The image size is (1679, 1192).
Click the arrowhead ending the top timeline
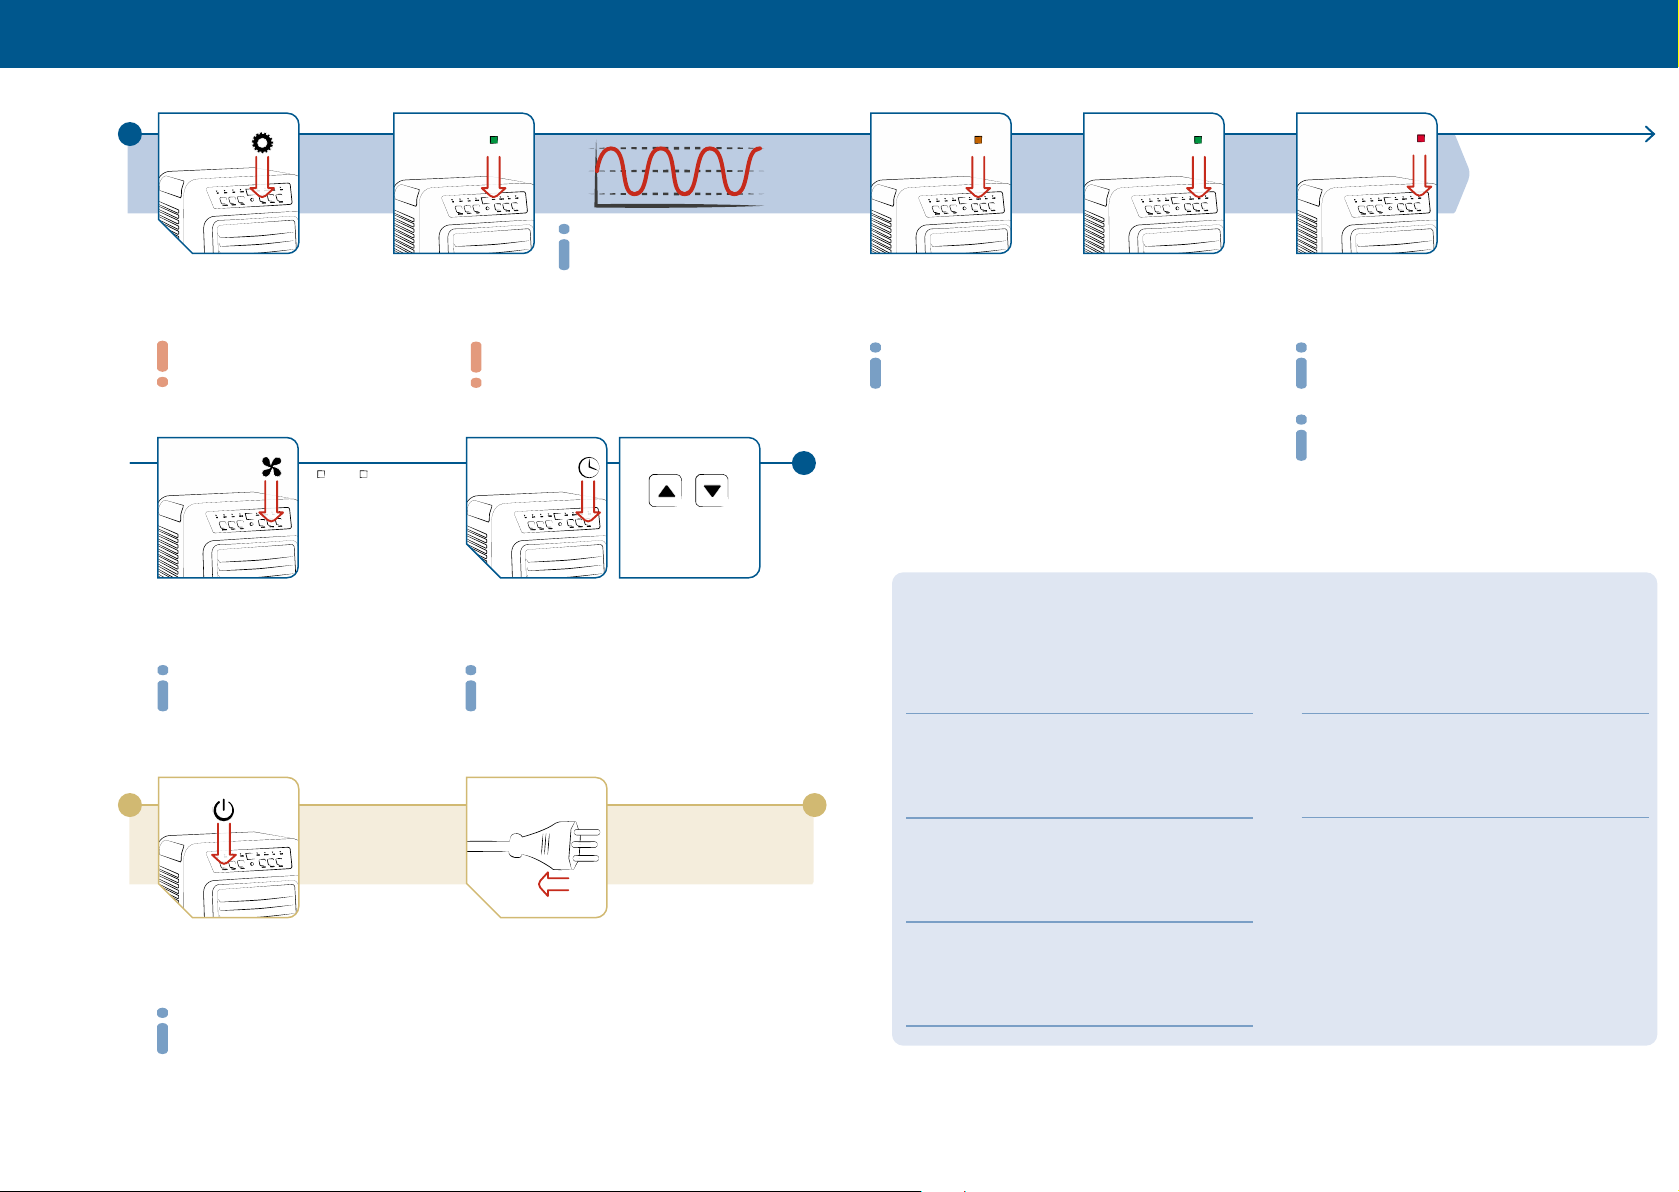click(x=1650, y=134)
